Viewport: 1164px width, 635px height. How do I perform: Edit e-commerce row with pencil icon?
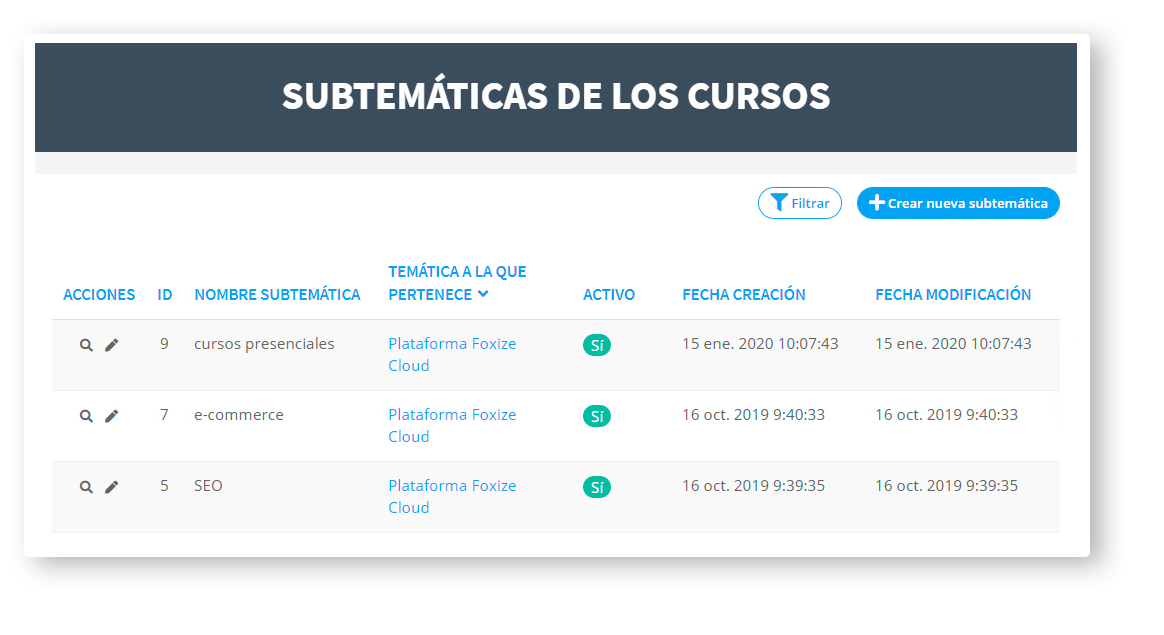click(x=111, y=416)
